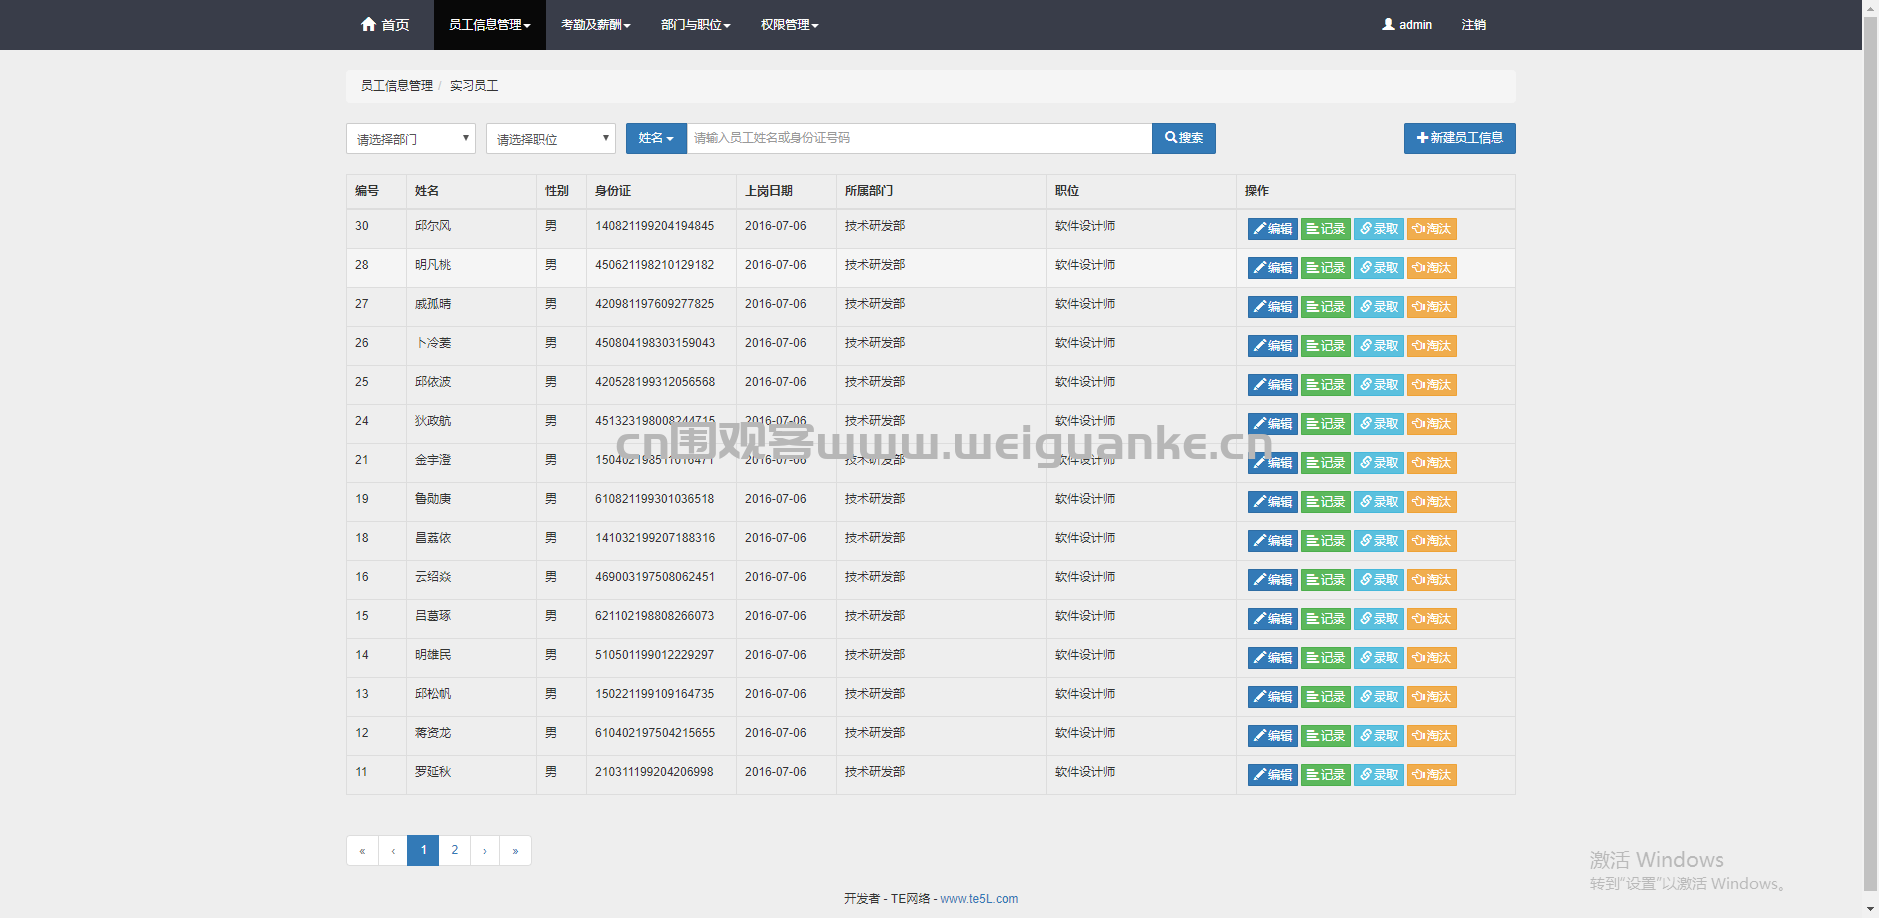View 记录 for employee 罗延秋
Viewport: 1879px width, 918px height.
coord(1326,775)
